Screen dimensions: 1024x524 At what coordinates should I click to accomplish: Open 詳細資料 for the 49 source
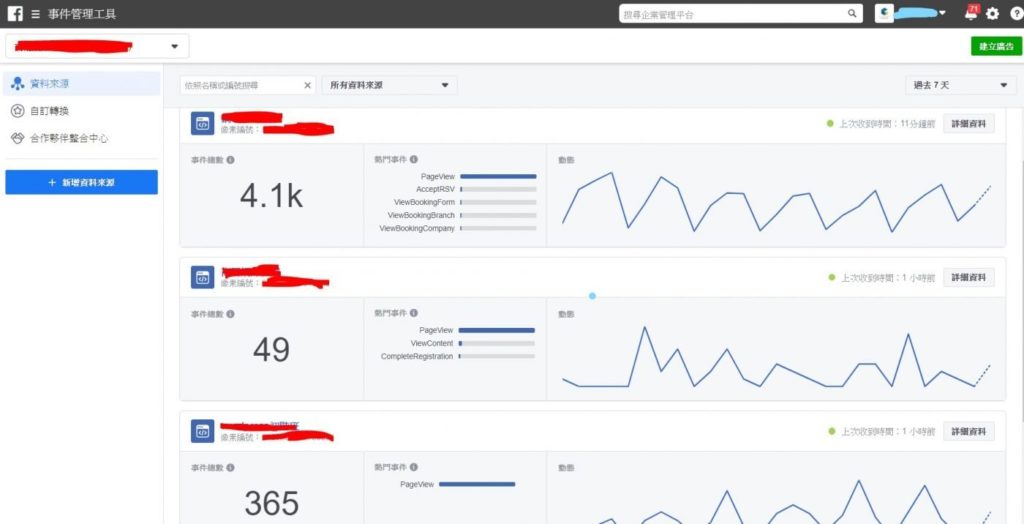968,277
